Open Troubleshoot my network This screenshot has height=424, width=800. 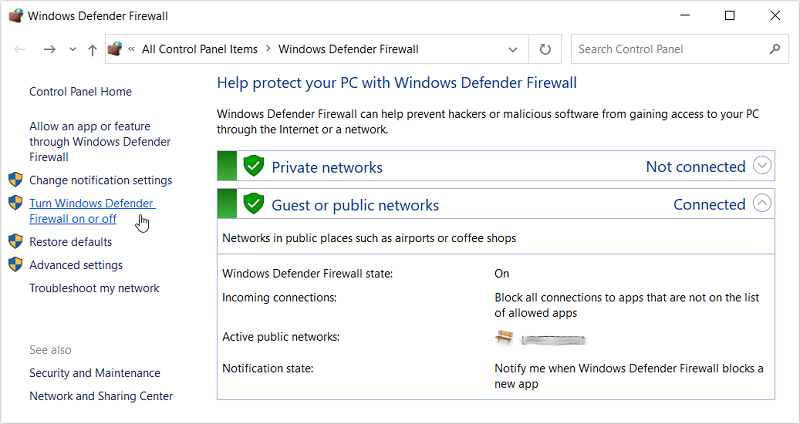(94, 288)
